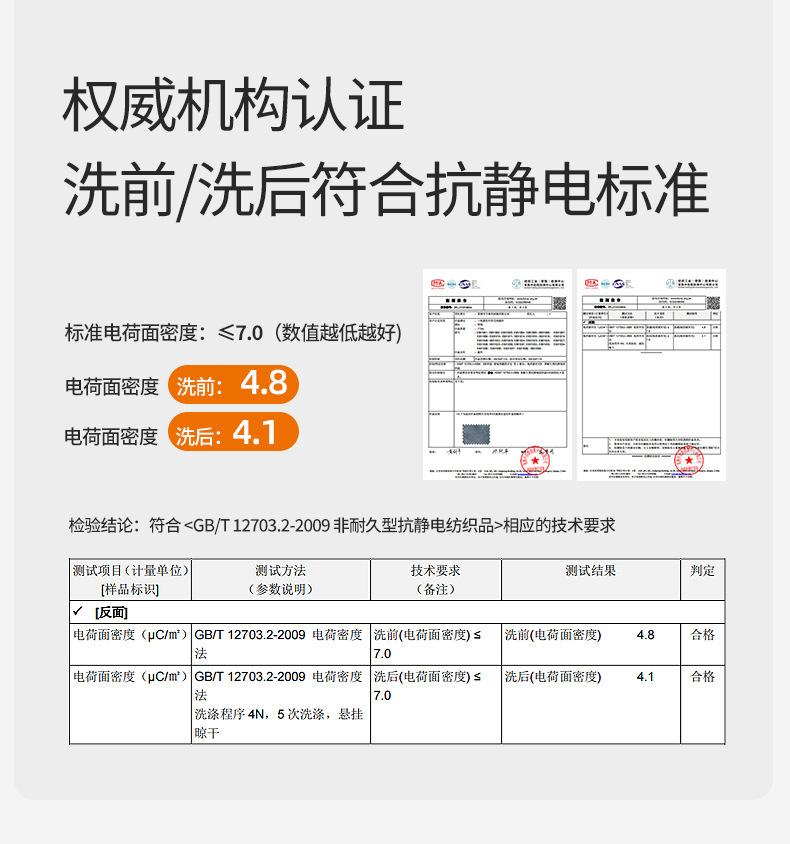Open the right test report thumbnail
The width and height of the screenshot is (790, 844).
[x=651, y=375]
